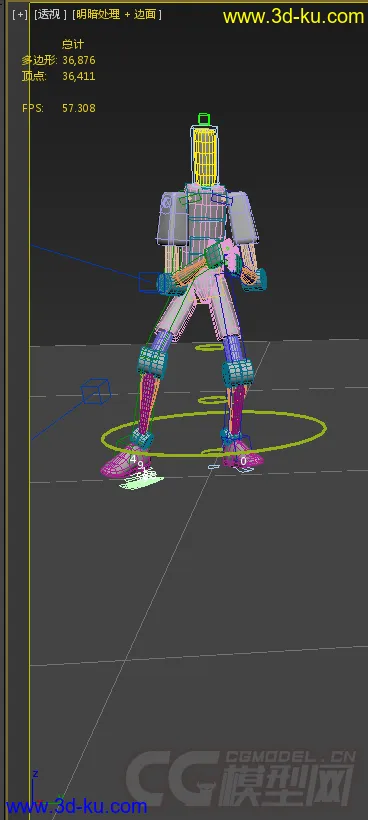Open the 明暗处理 + 边面 shading menu

pyautogui.click(x=117, y=15)
